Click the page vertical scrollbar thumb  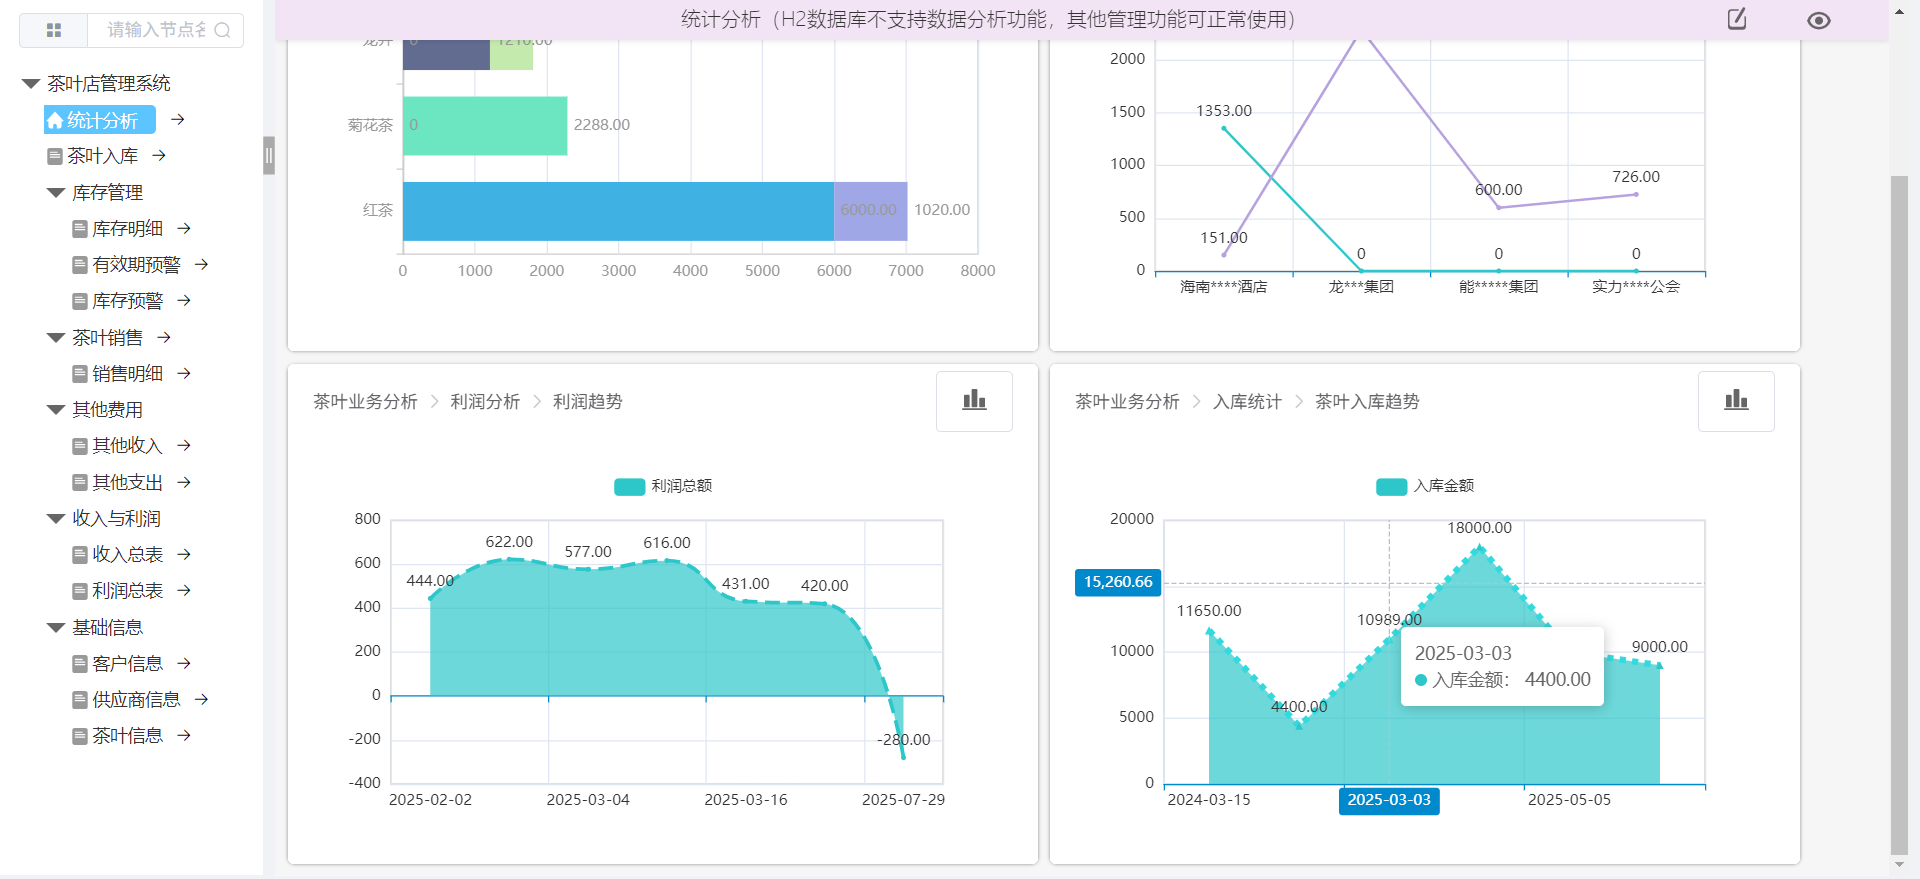1899,515
